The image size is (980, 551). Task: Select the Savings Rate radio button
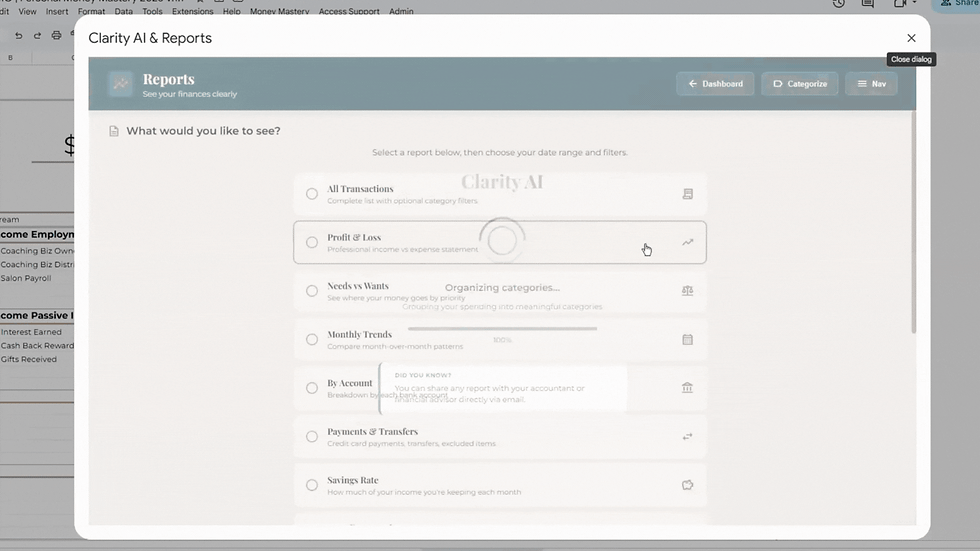(x=312, y=485)
